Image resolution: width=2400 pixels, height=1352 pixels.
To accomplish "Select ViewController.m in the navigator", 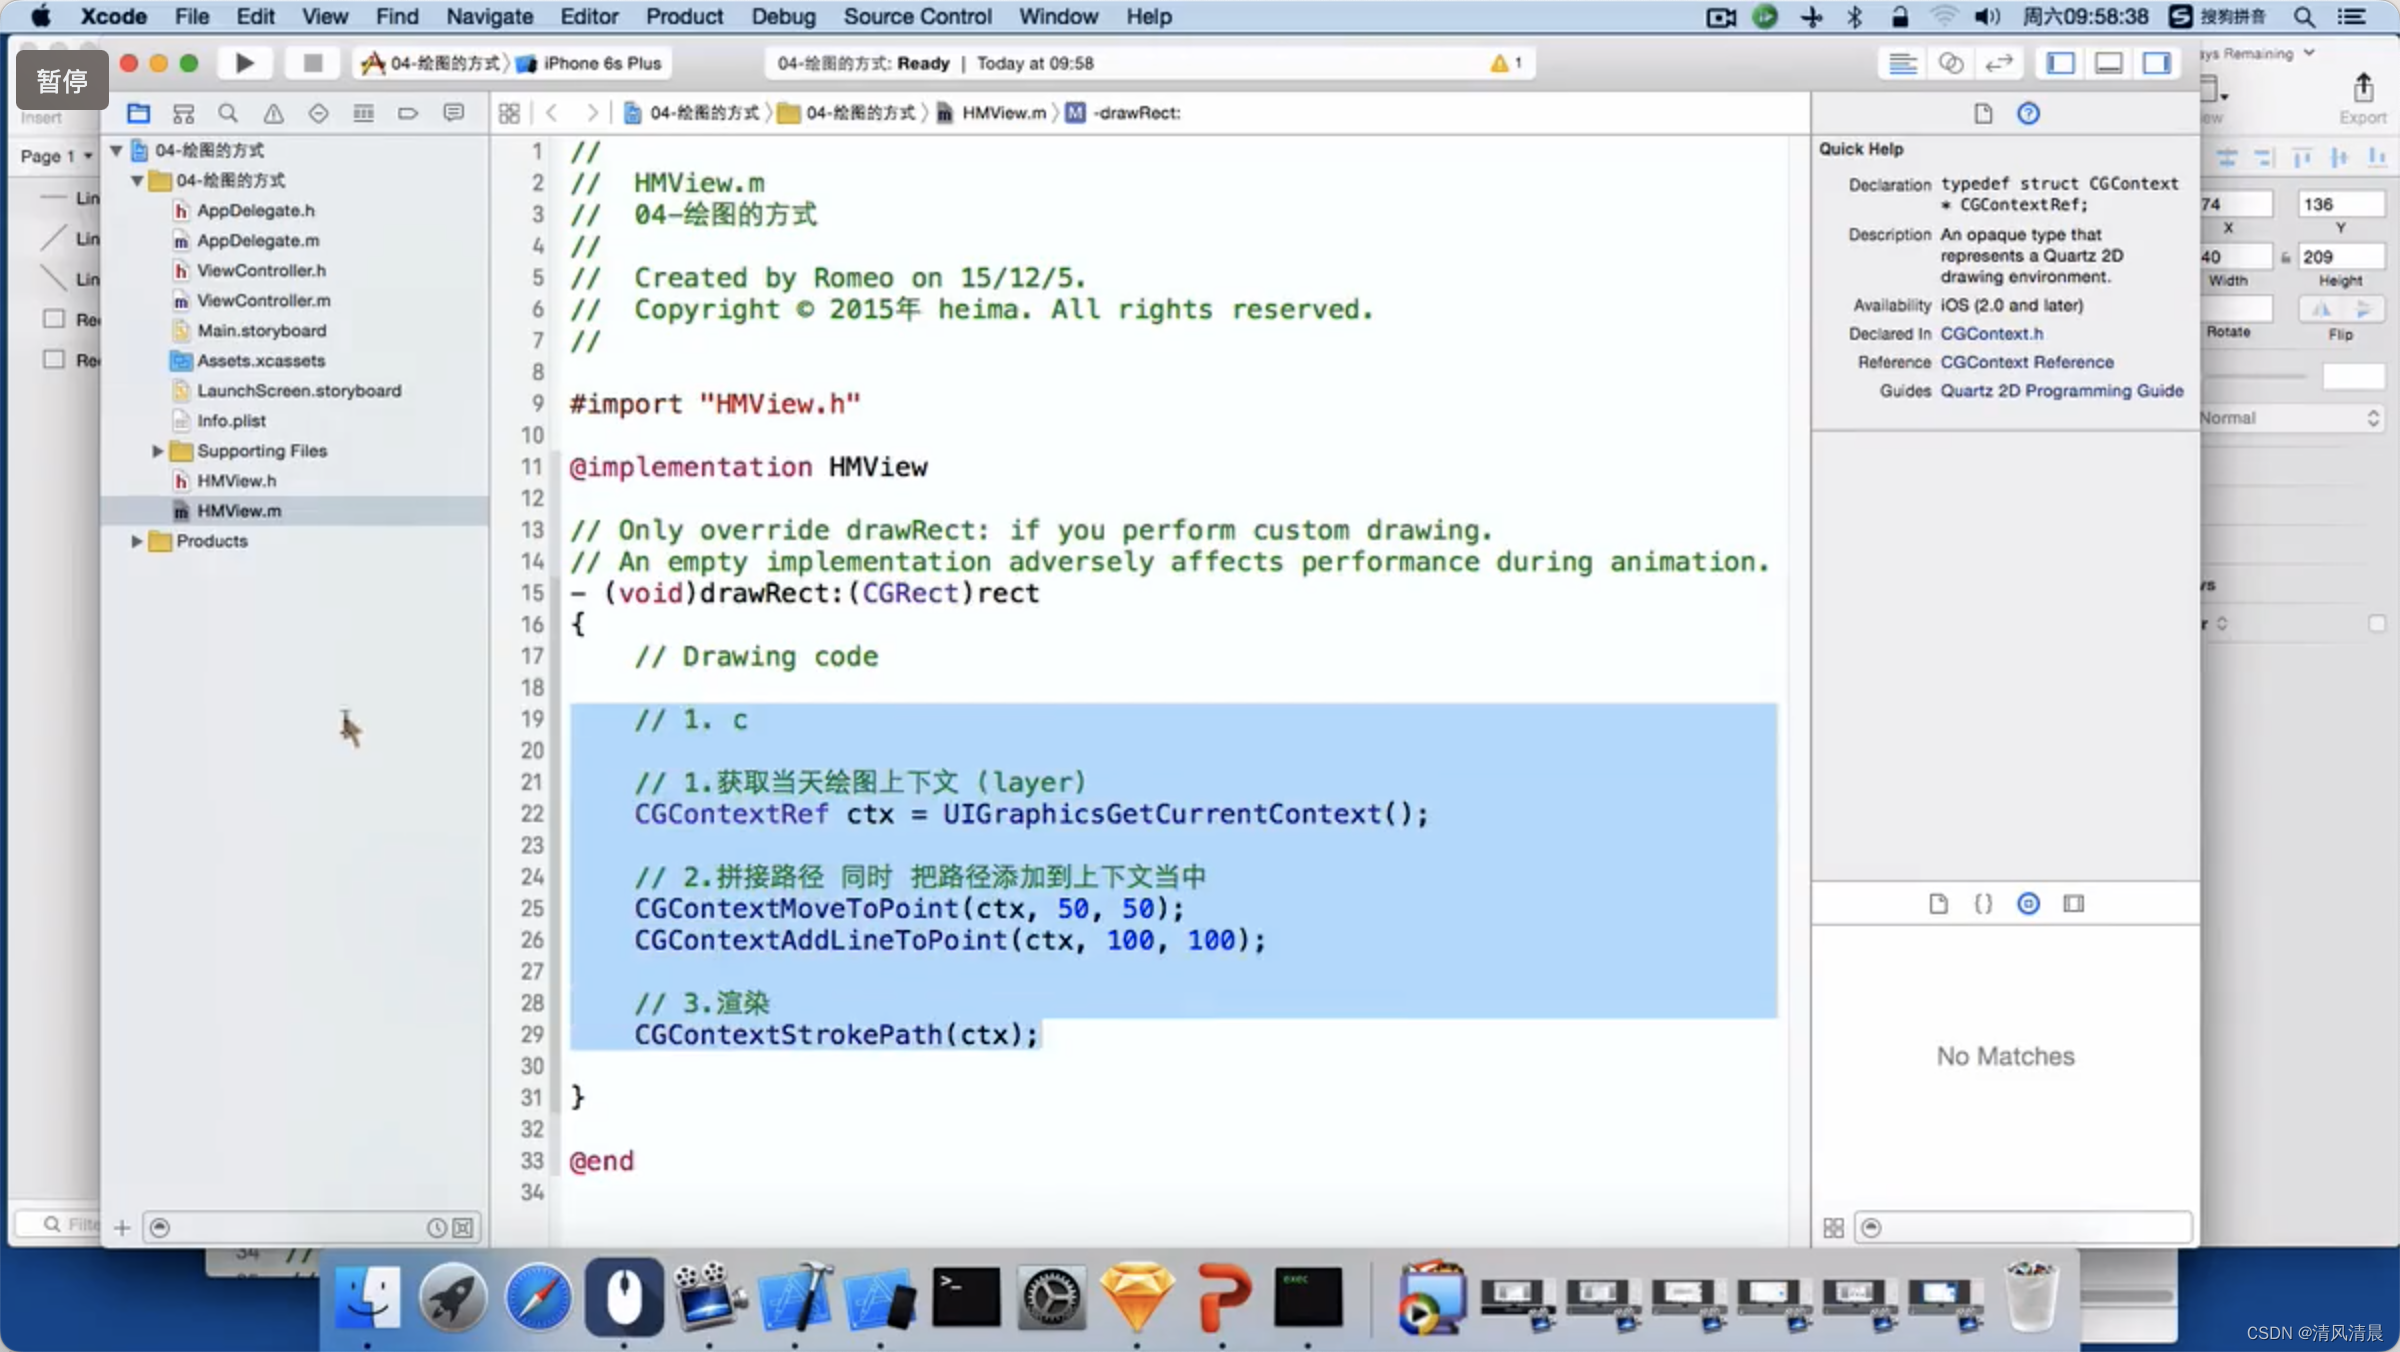I will [263, 300].
